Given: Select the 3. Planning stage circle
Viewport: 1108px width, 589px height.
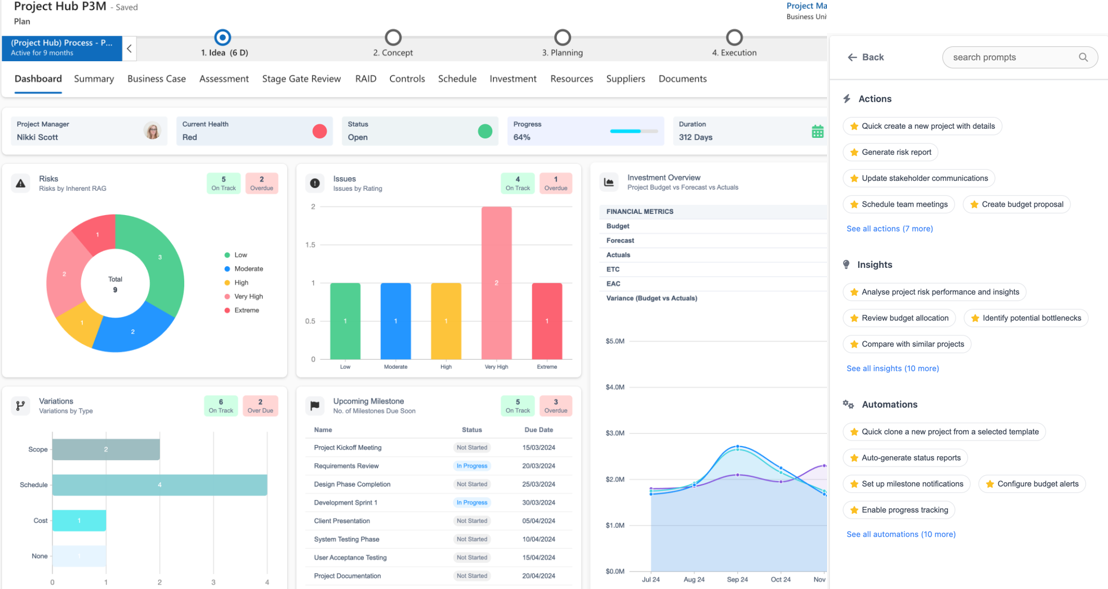Looking at the screenshot, I should click(562, 37).
